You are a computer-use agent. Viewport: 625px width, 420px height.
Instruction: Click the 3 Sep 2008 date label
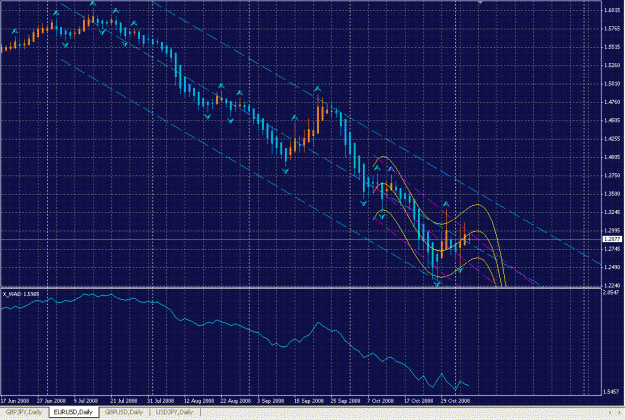pyautogui.click(x=270, y=401)
